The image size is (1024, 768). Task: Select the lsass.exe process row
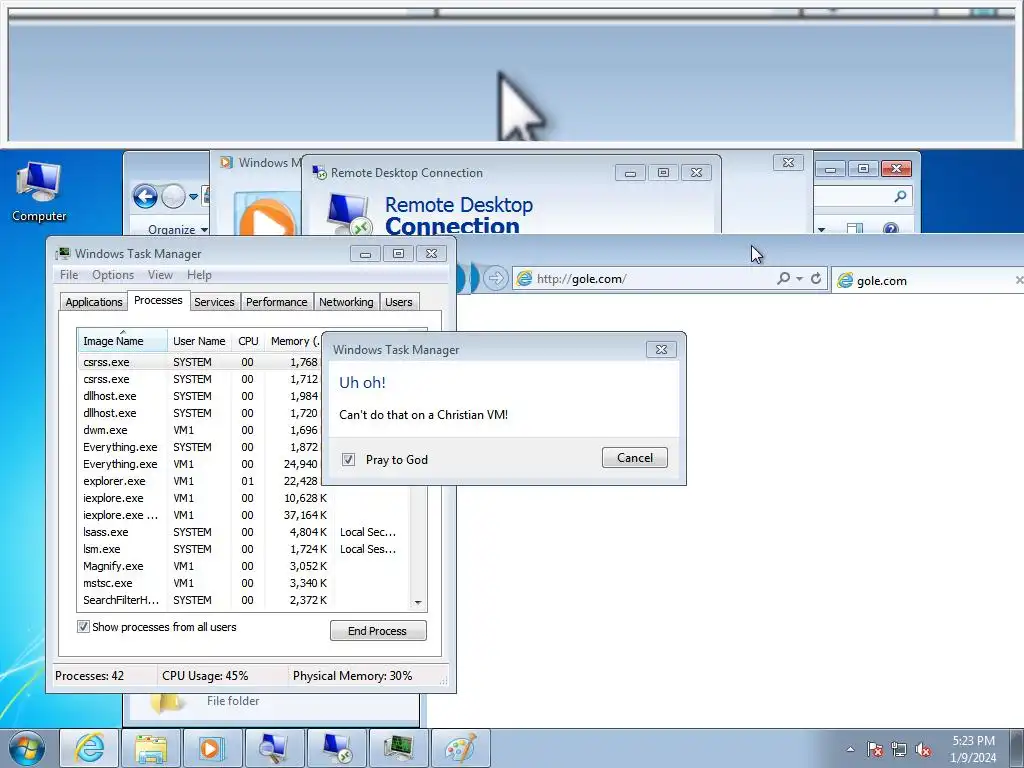(x=244, y=532)
